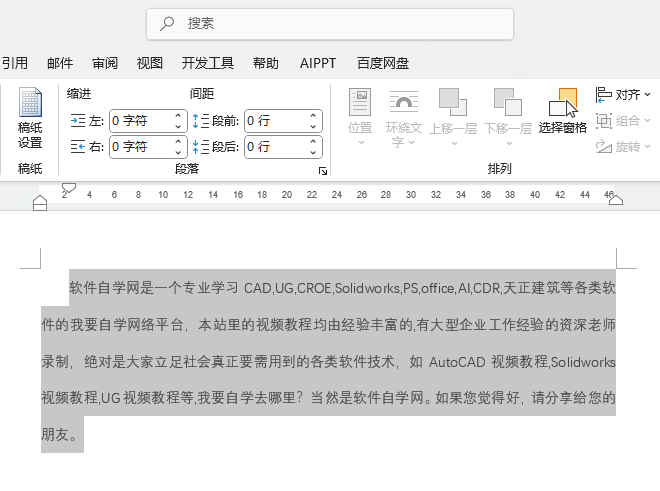
Task: Click the 段前 spacing before icon
Action: [200, 121]
